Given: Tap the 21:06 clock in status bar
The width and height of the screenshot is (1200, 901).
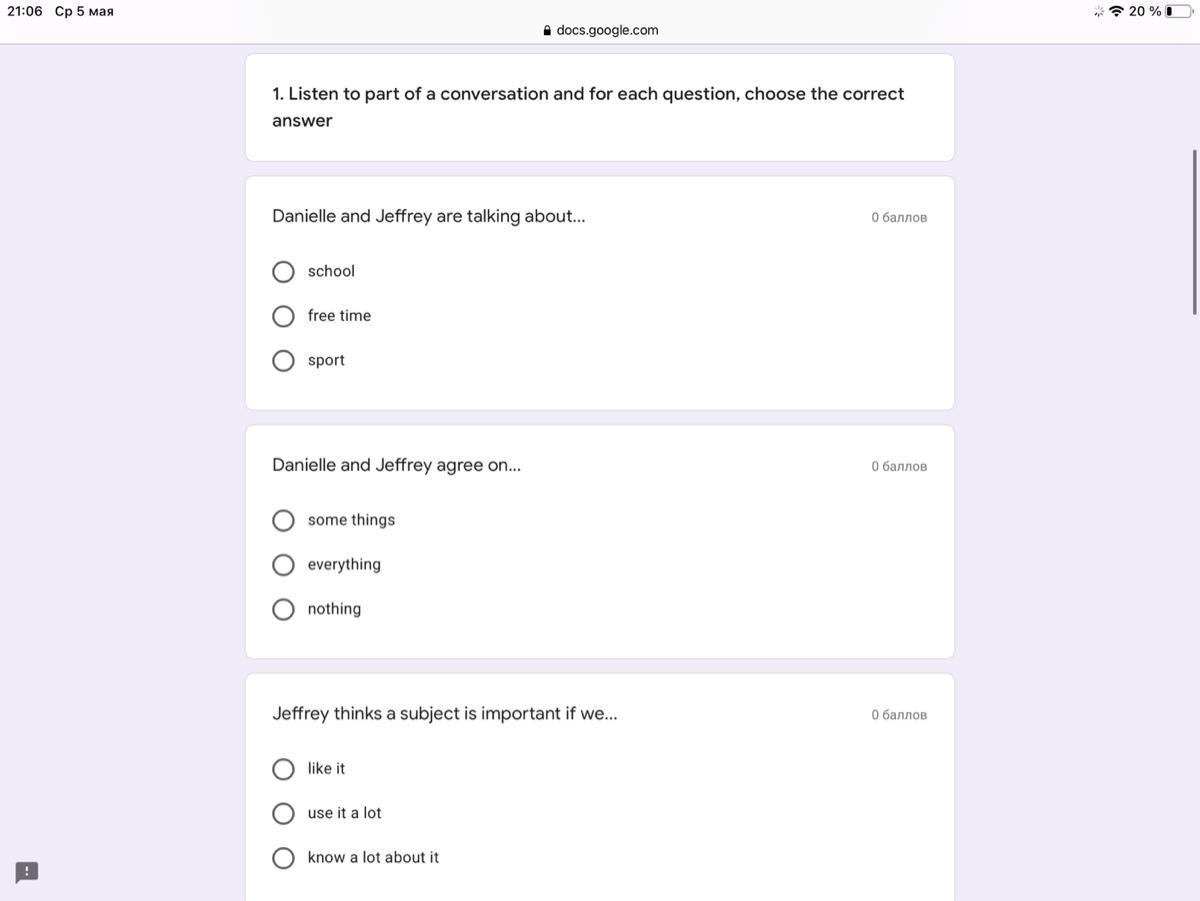Looking at the screenshot, I should pyautogui.click(x=25, y=11).
